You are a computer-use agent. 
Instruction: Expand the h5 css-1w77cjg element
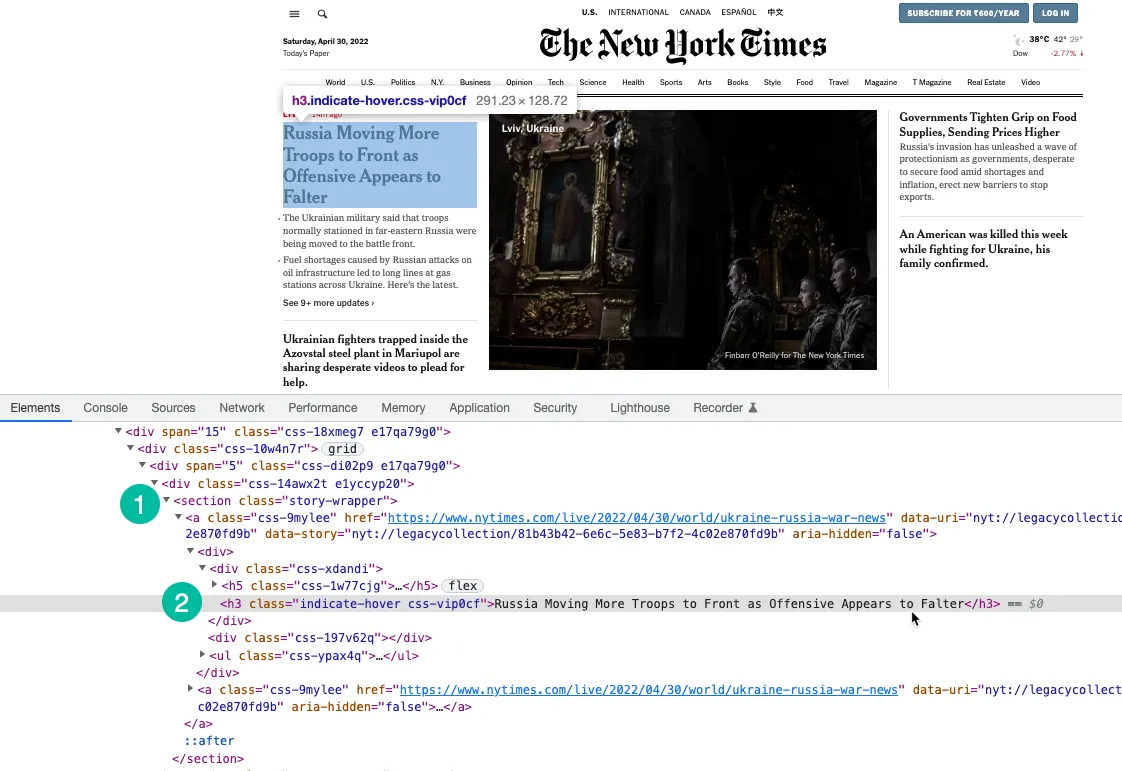coord(214,585)
